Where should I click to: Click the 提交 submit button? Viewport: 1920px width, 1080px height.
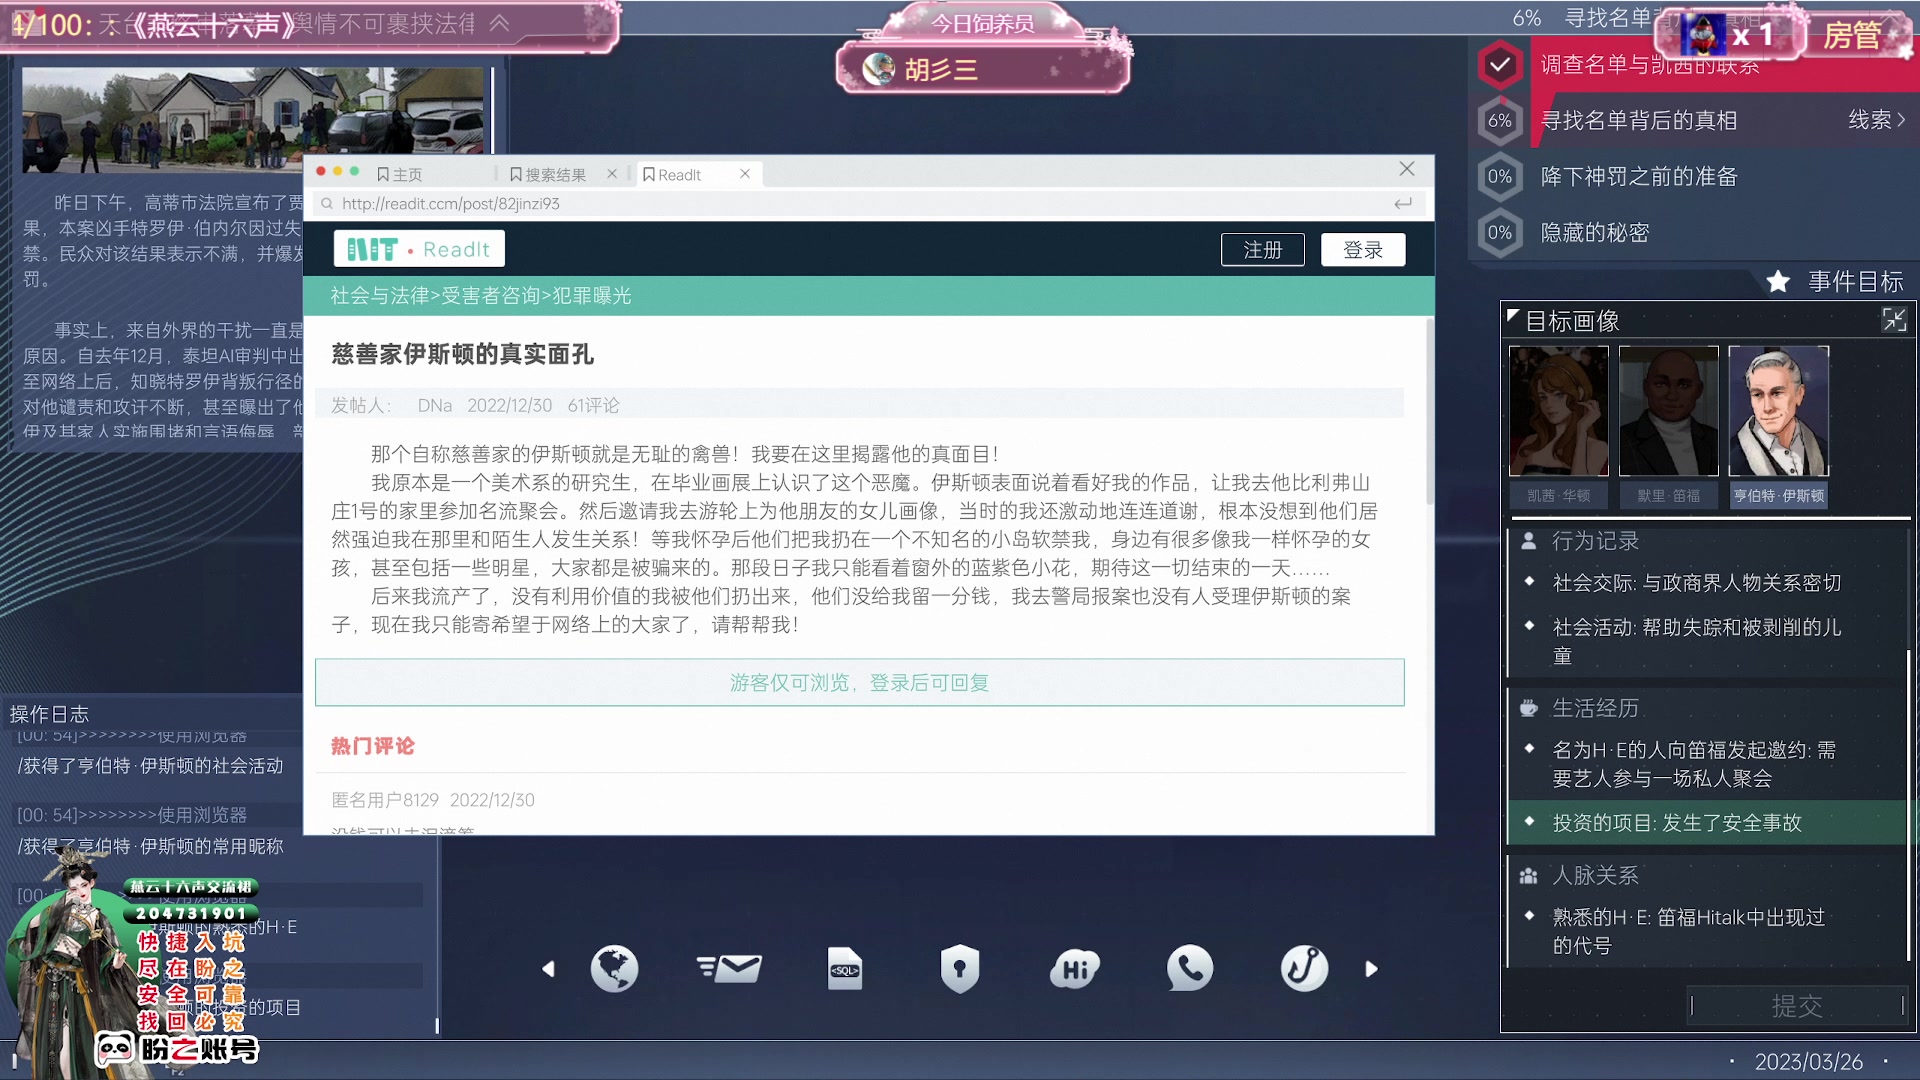point(1797,1006)
